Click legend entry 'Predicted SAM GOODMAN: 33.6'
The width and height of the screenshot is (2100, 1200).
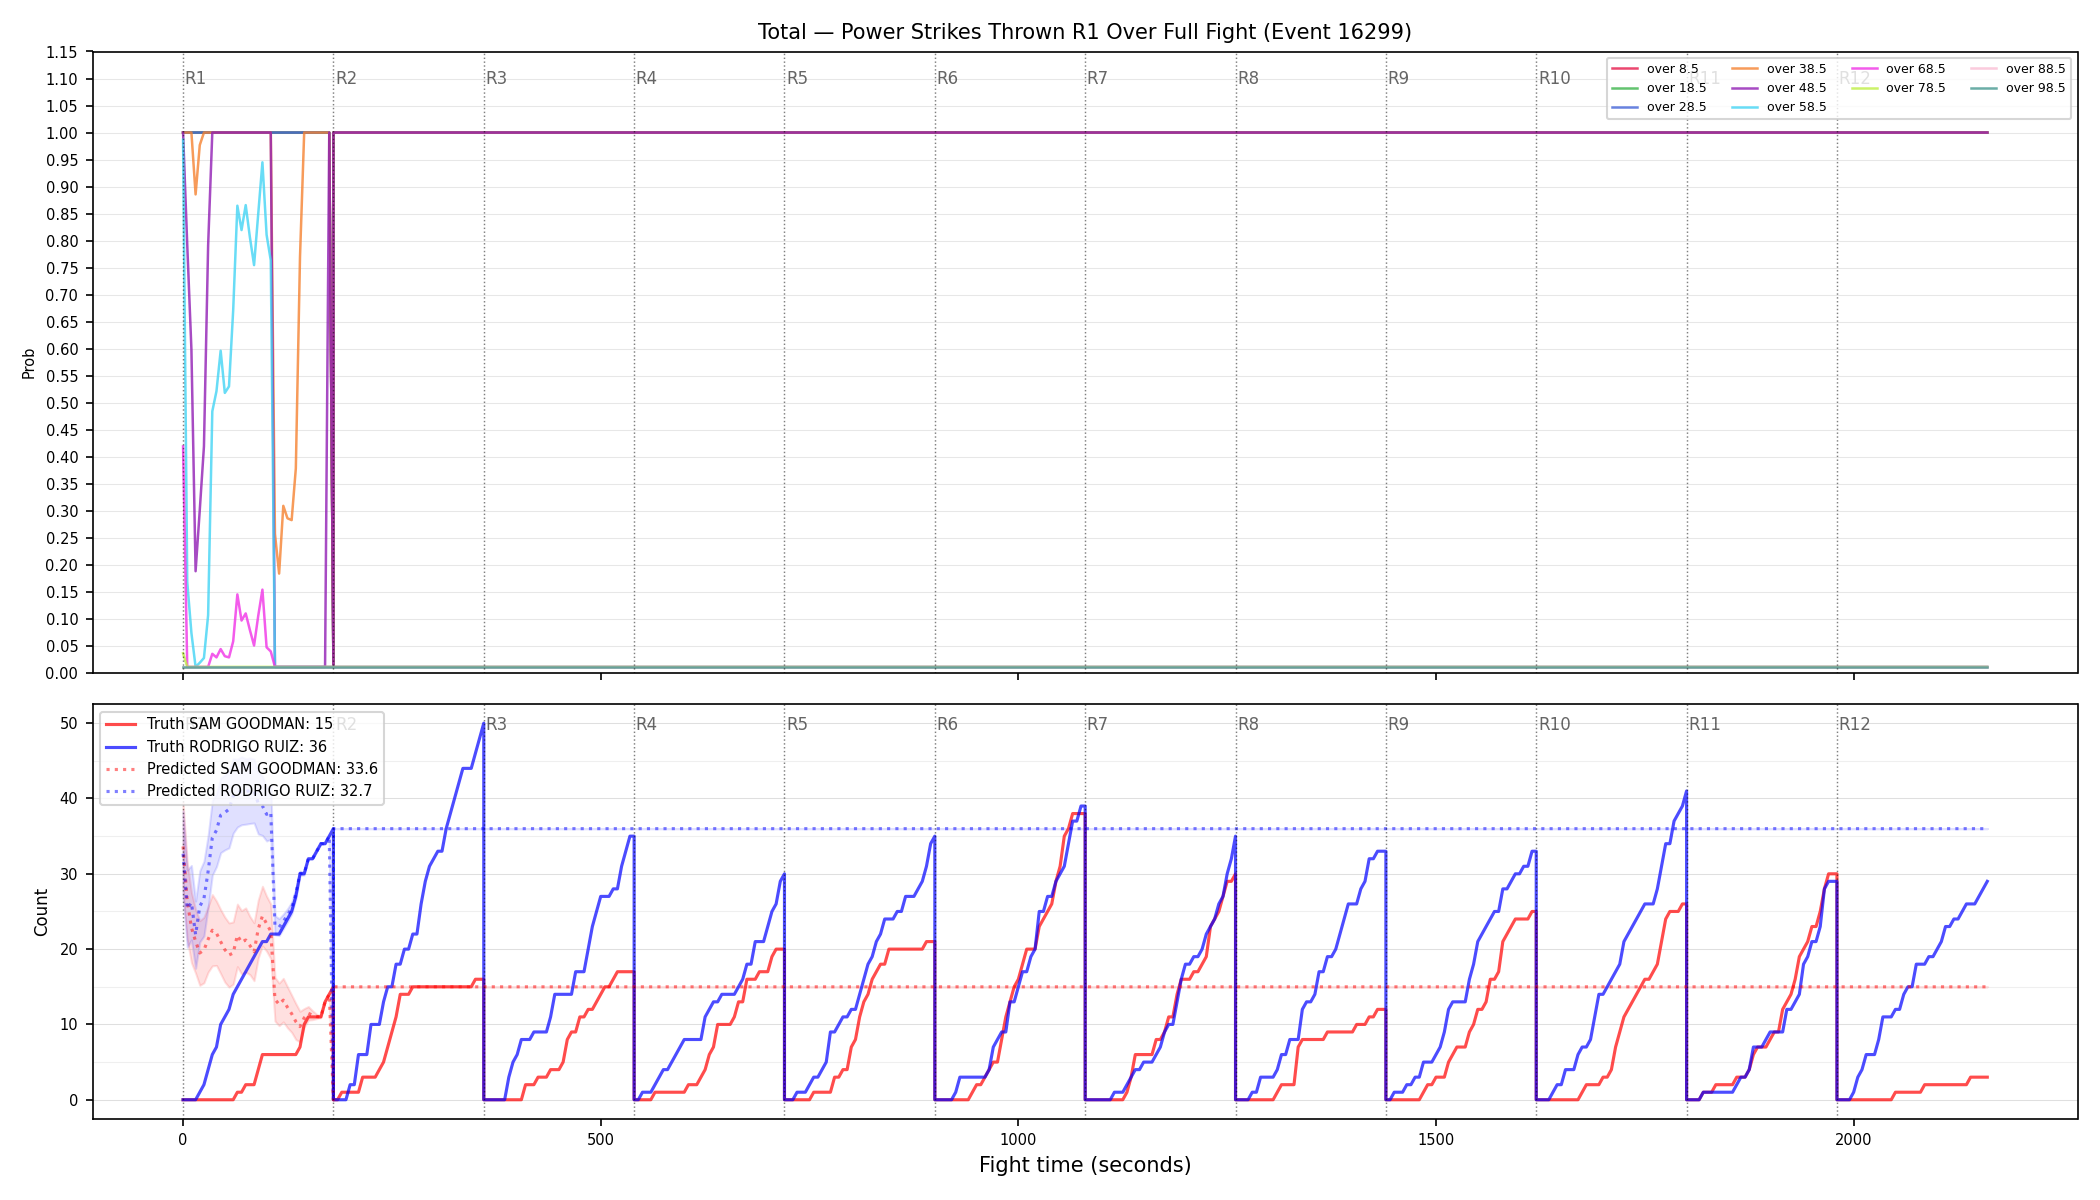tap(242, 769)
